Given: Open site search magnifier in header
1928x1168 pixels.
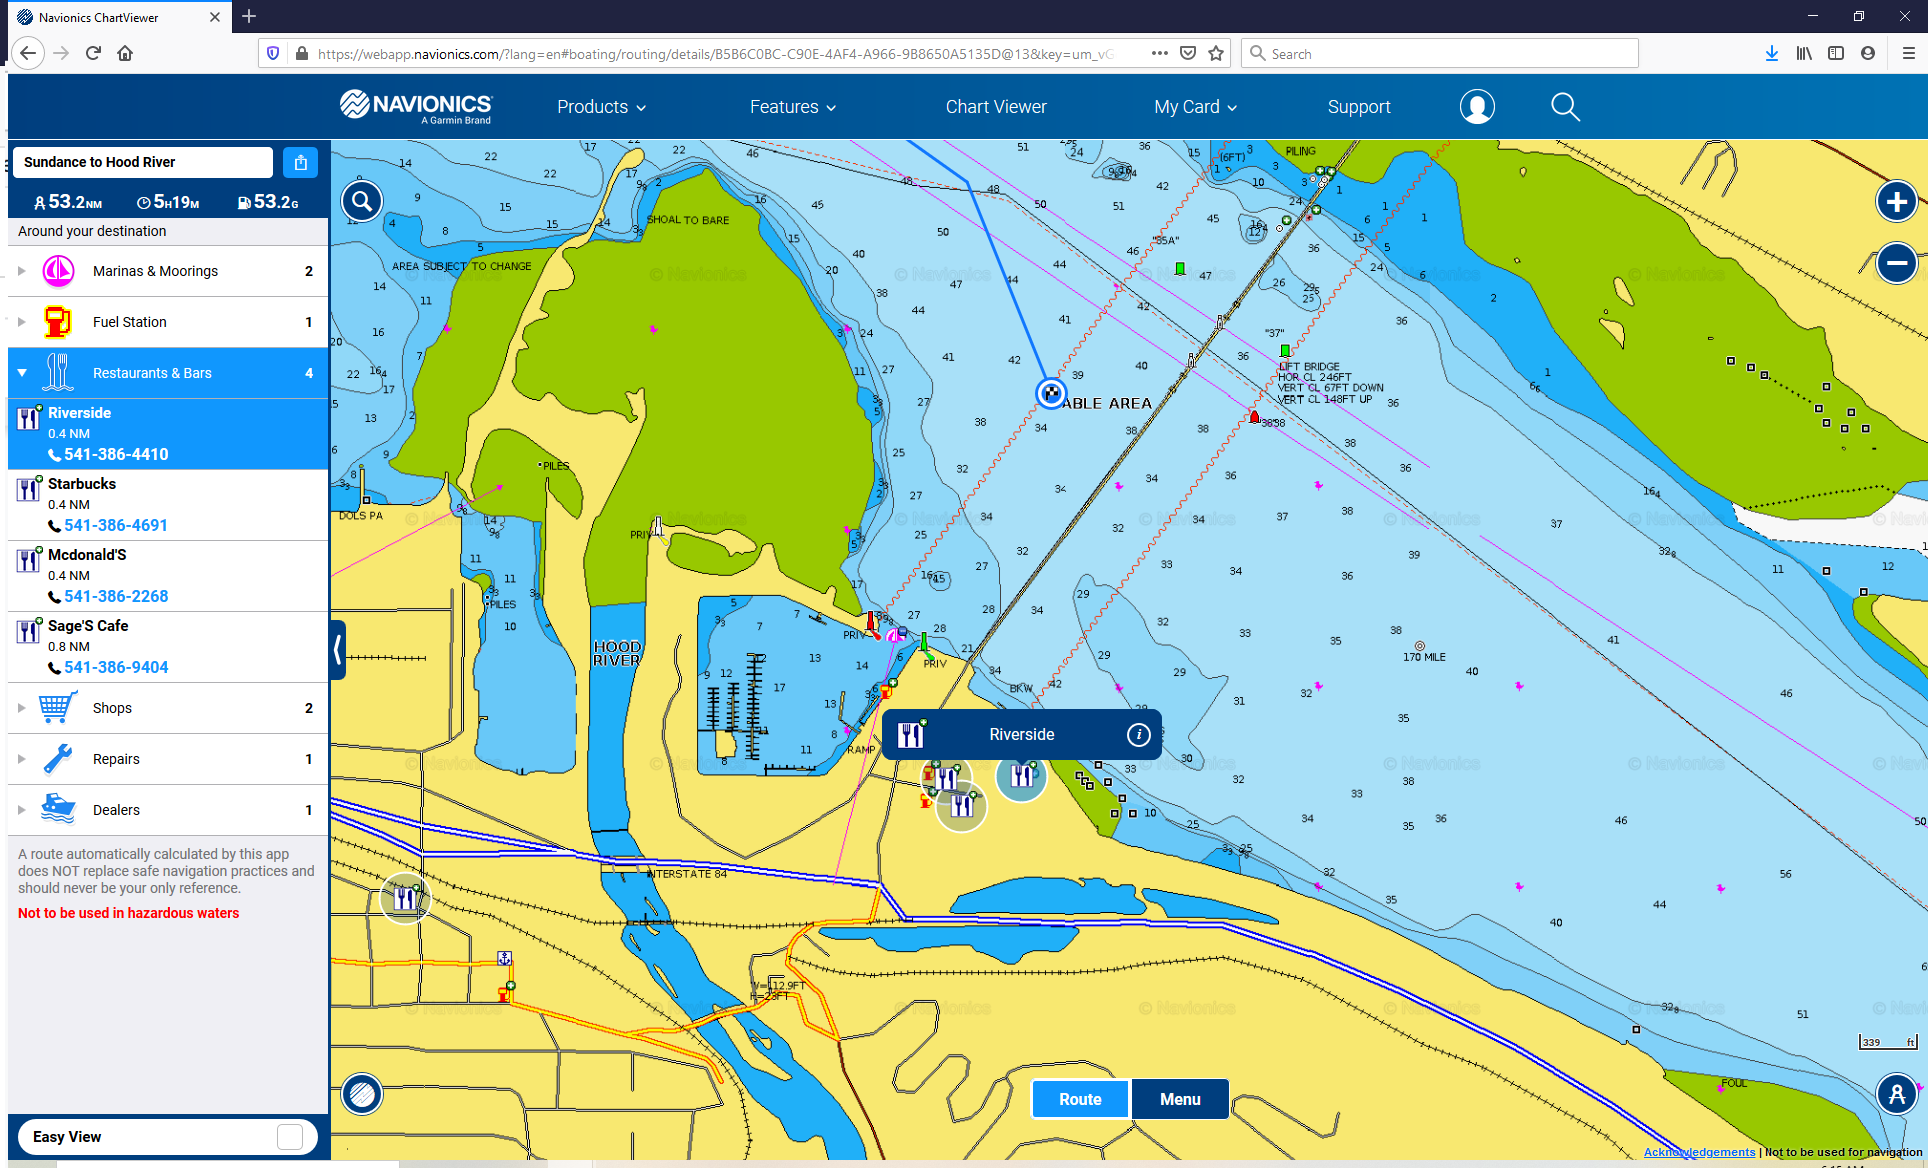Looking at the screenshot, I should click(x=1565, y=106).
